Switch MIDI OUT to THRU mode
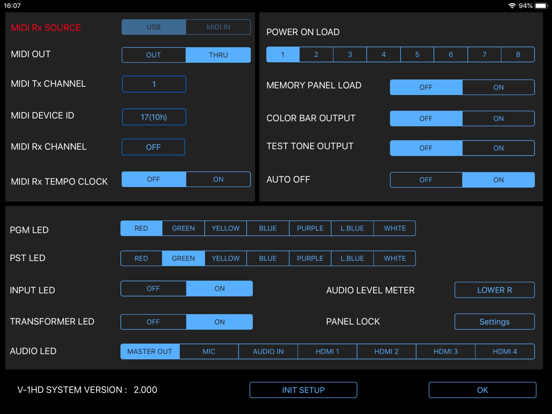Screen dimensions: 552x414 (x=218, y=55)
